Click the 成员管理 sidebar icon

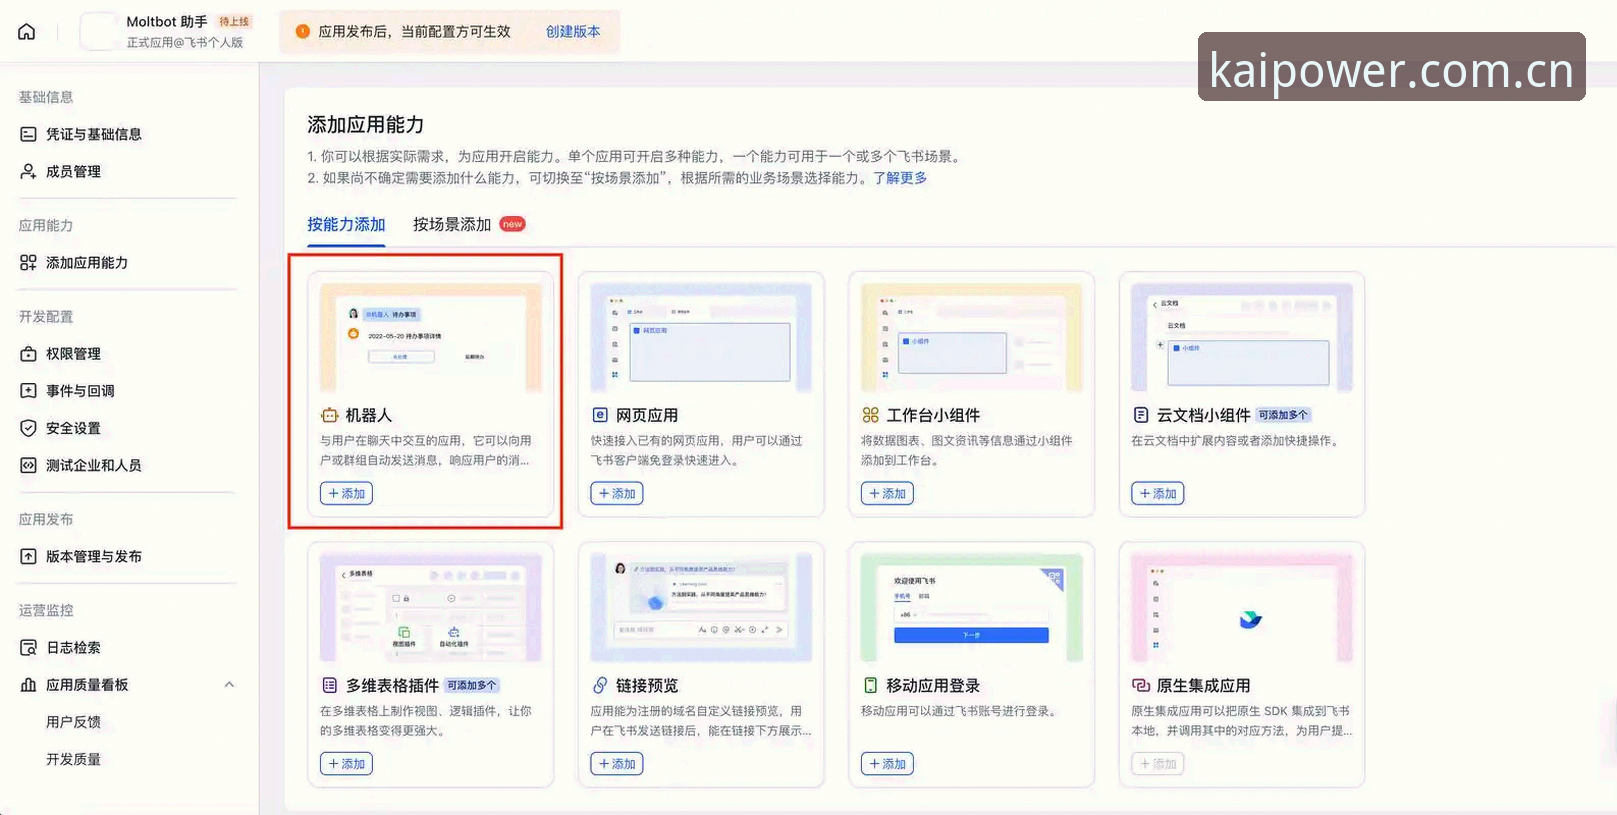28,171
